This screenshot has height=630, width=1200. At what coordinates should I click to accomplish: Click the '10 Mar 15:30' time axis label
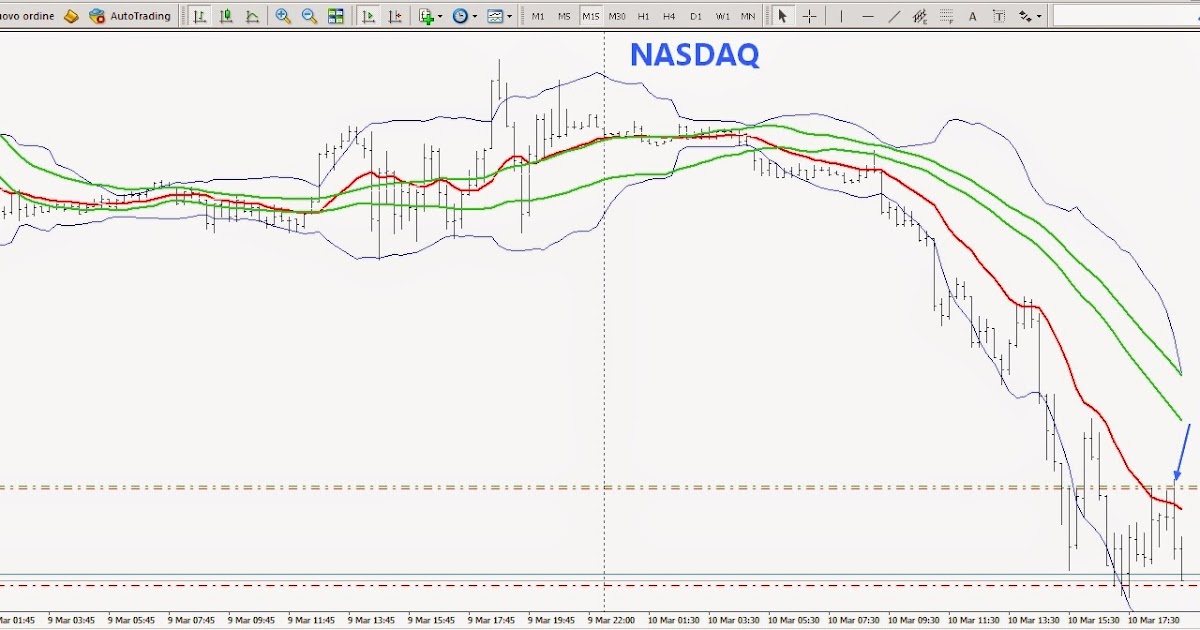tap(1094, 621)
